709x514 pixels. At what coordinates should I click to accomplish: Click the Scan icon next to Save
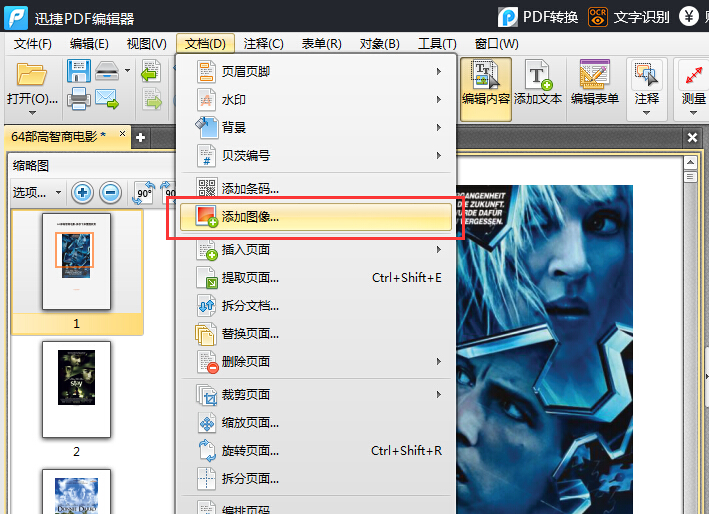point(107,71)
